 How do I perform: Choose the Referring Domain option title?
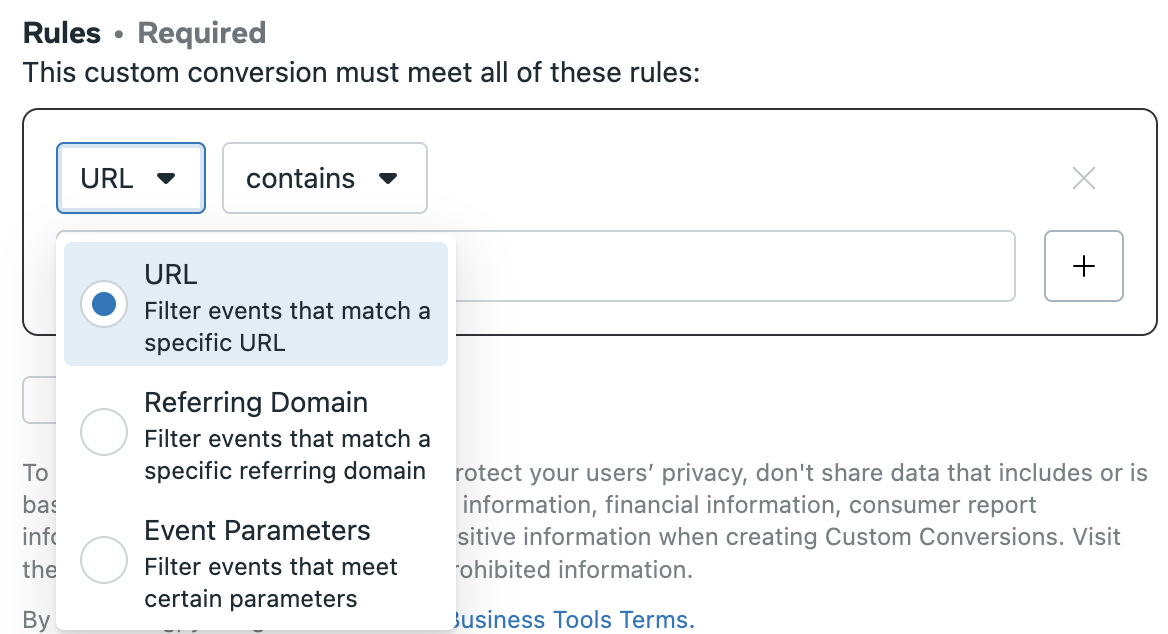(x=256, y=402)
